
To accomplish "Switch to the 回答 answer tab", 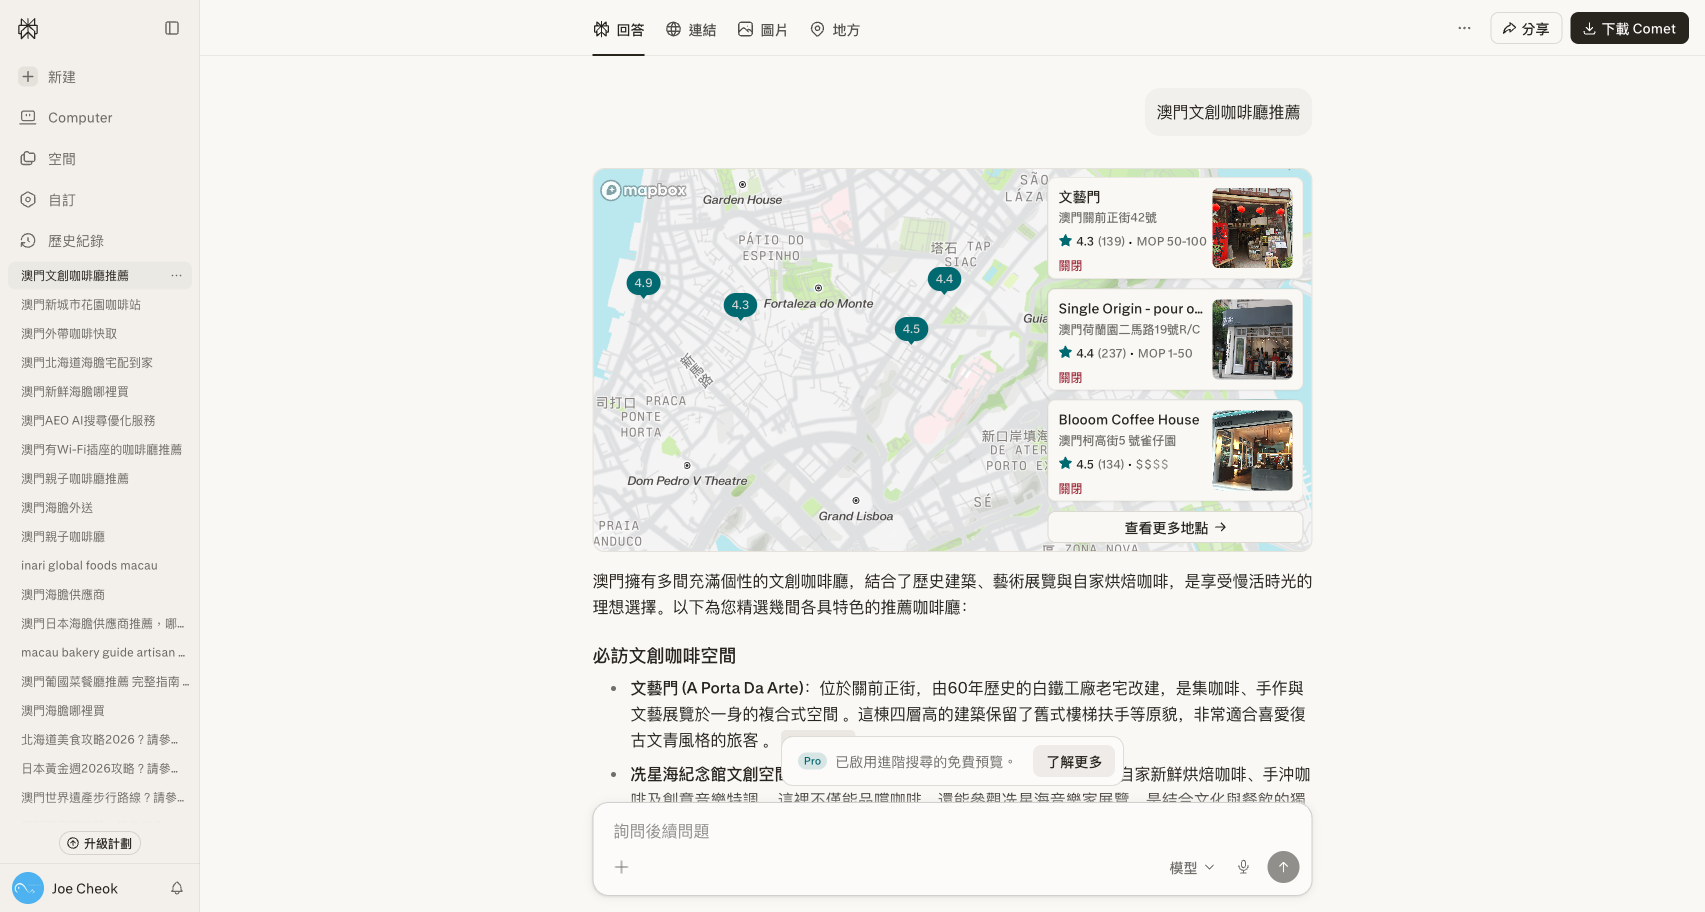I will point(618,30).
